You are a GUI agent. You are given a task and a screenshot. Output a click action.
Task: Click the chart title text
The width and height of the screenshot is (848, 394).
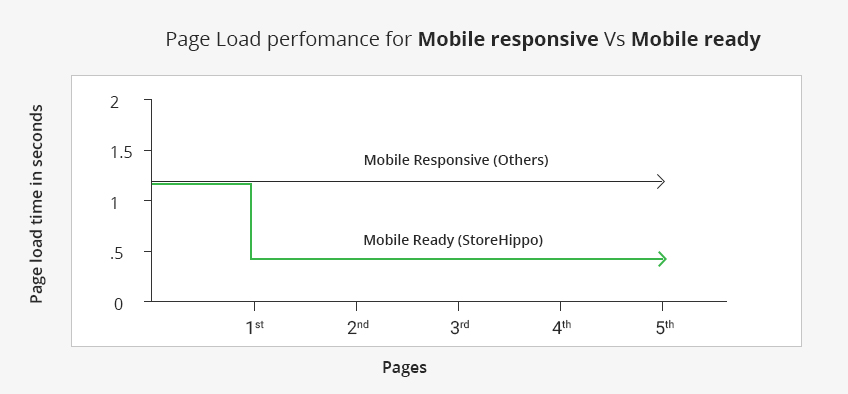tap(463, 39)
